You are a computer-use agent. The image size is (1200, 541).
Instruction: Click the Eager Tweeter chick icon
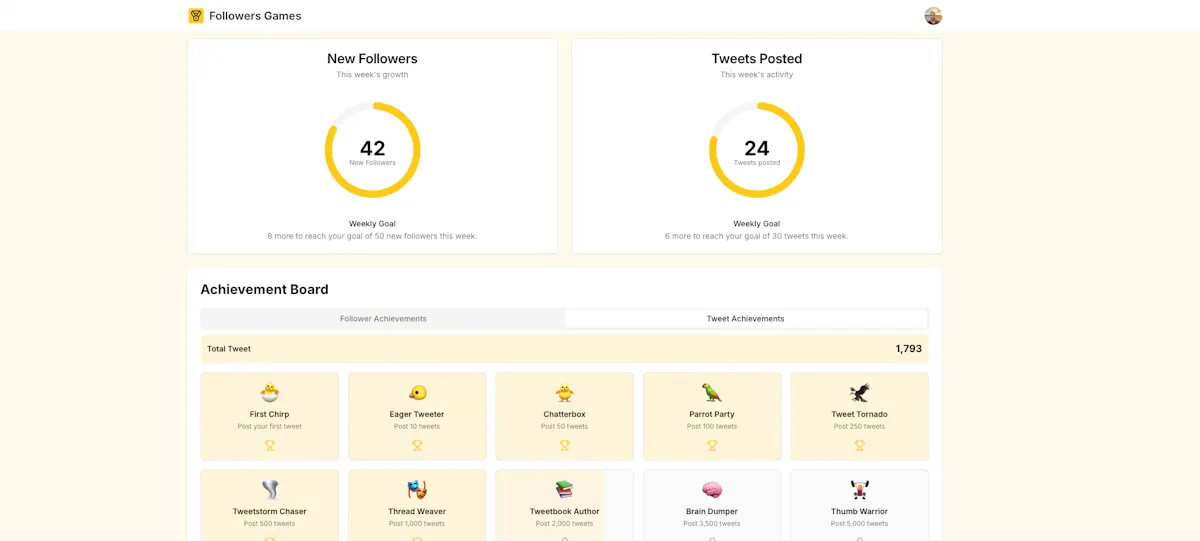pos(417,393)
